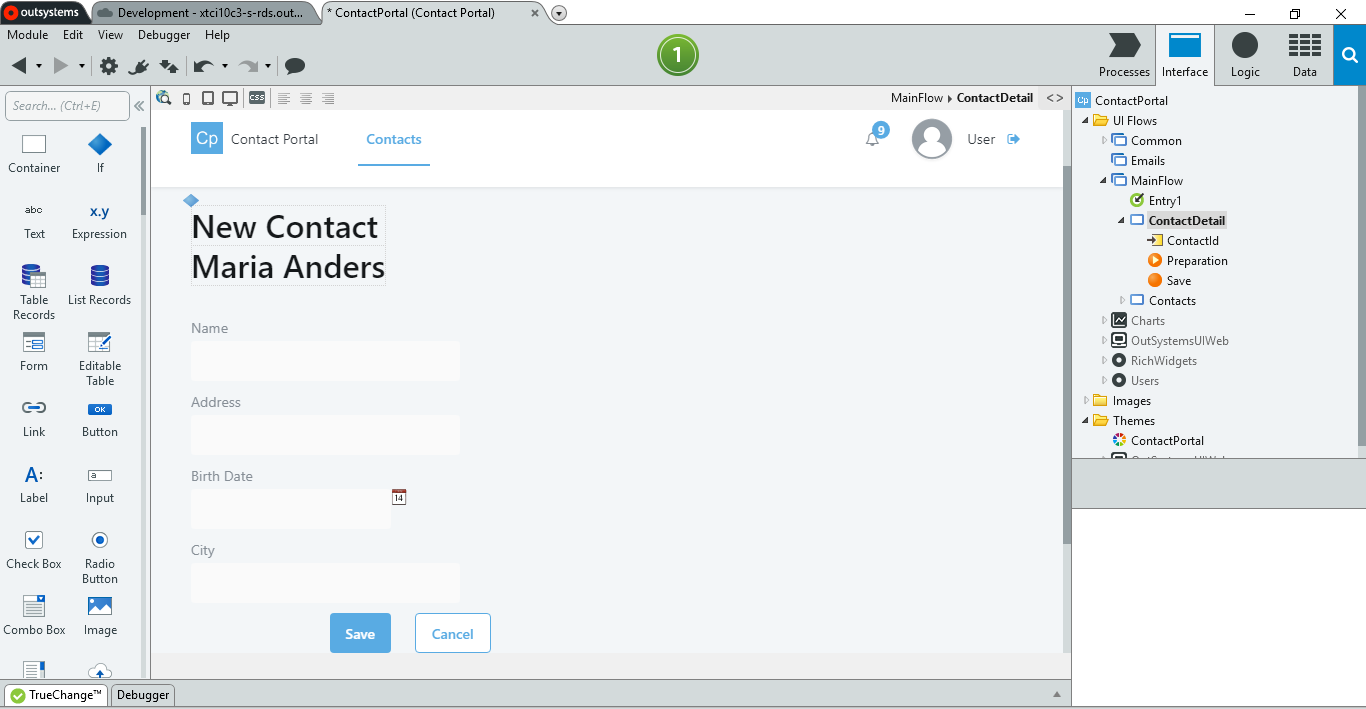This screenshot has height=709, width=1366.
Task: Open the Edit menu
Action: point(73,35)
